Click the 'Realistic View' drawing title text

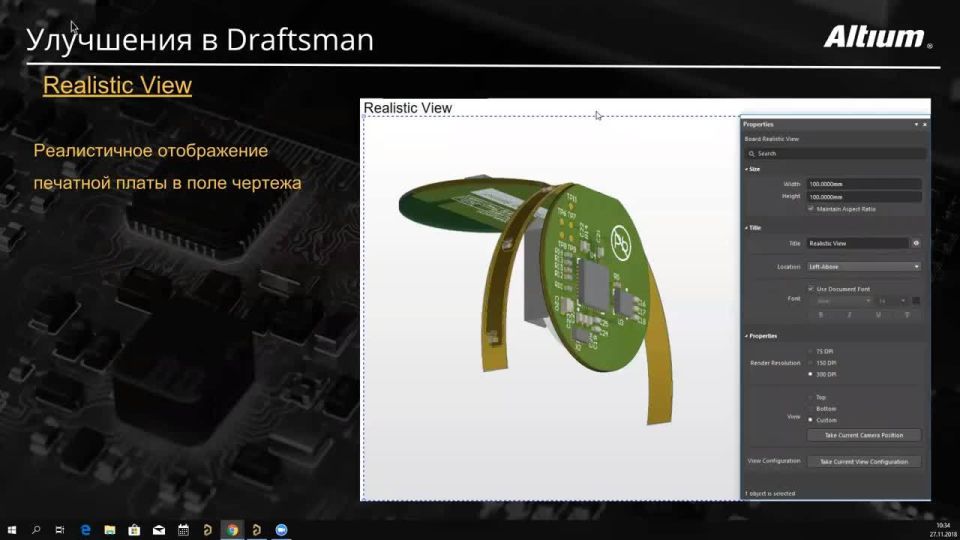point(408,108)
